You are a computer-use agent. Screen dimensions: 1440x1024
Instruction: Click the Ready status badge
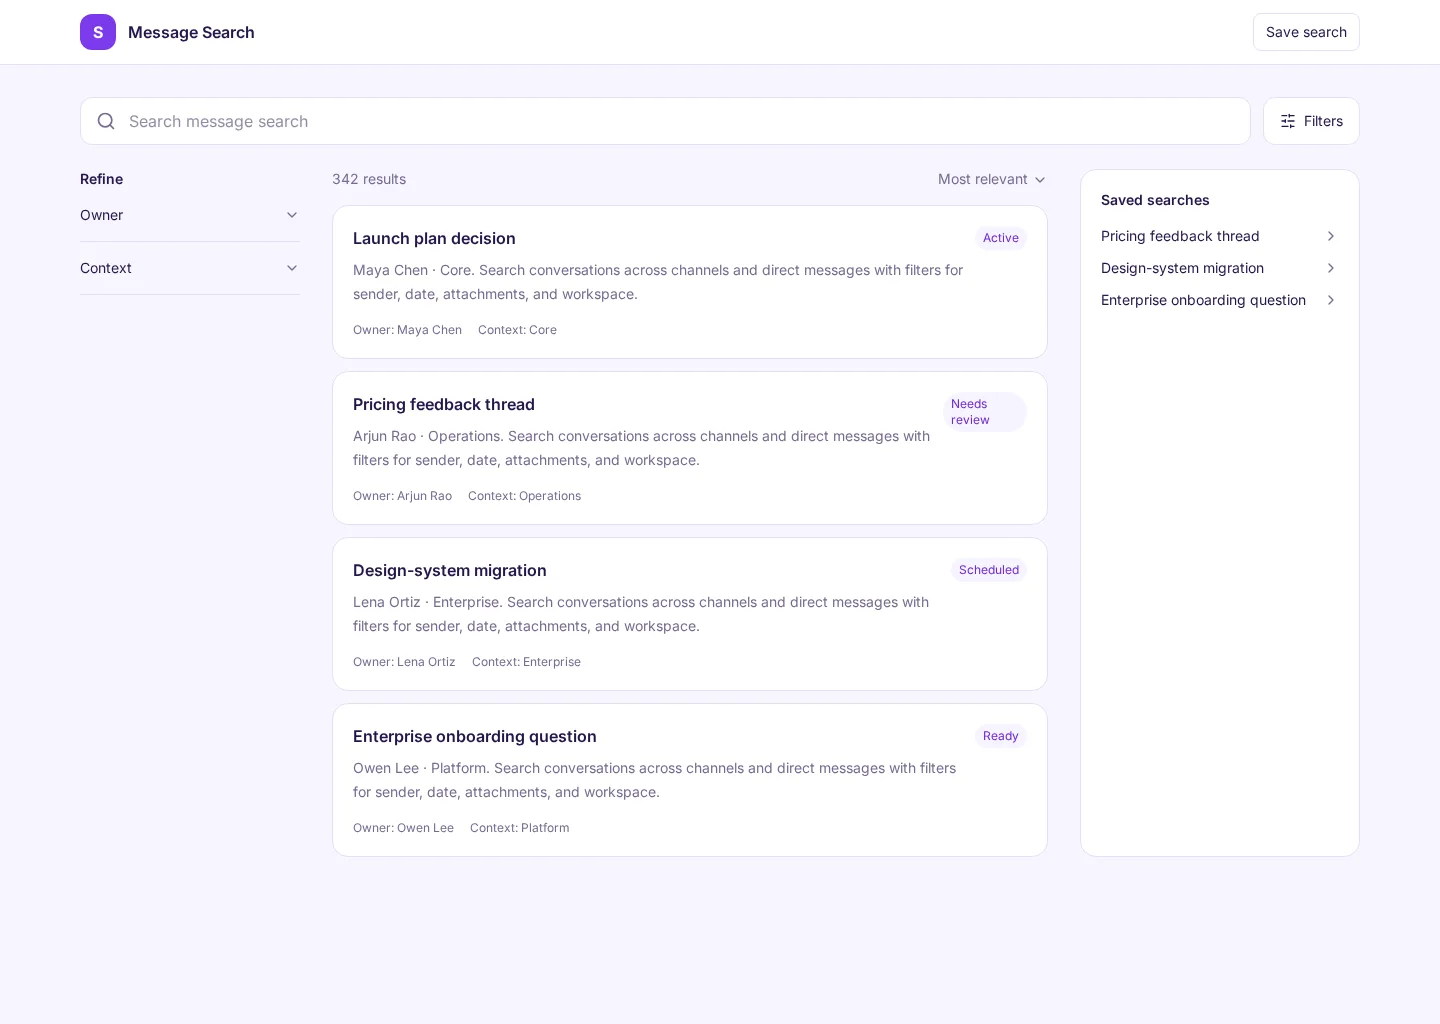(1001, 736)
